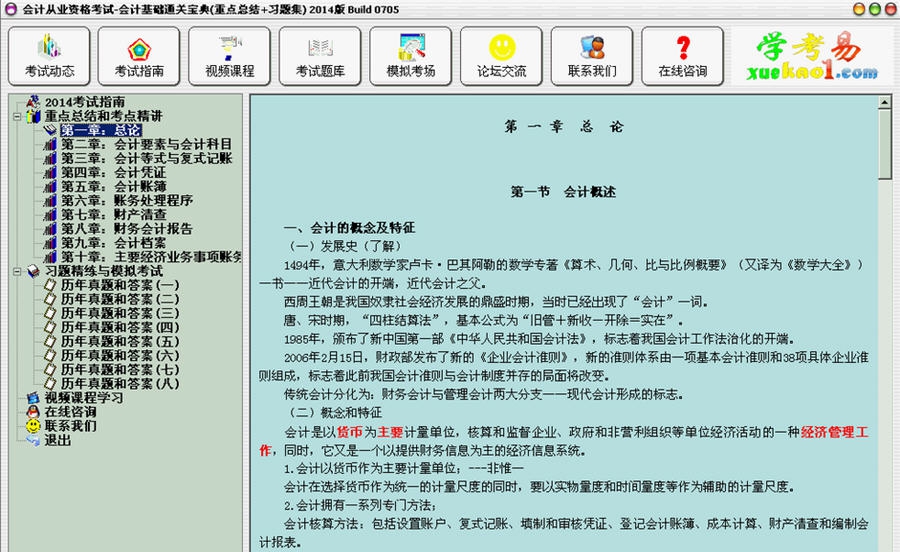
Task: Launch the 模拟考场 toolbar button
Action: 411,56
